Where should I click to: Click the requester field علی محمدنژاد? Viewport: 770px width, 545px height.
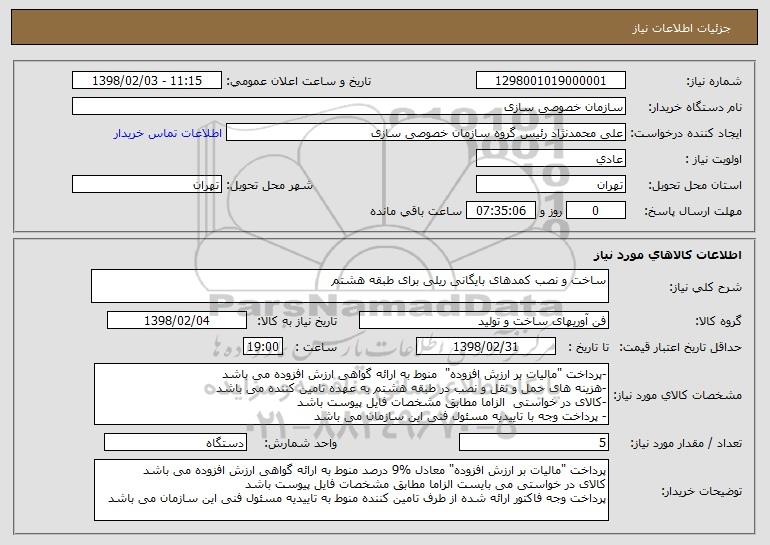(x=426, y=132)
